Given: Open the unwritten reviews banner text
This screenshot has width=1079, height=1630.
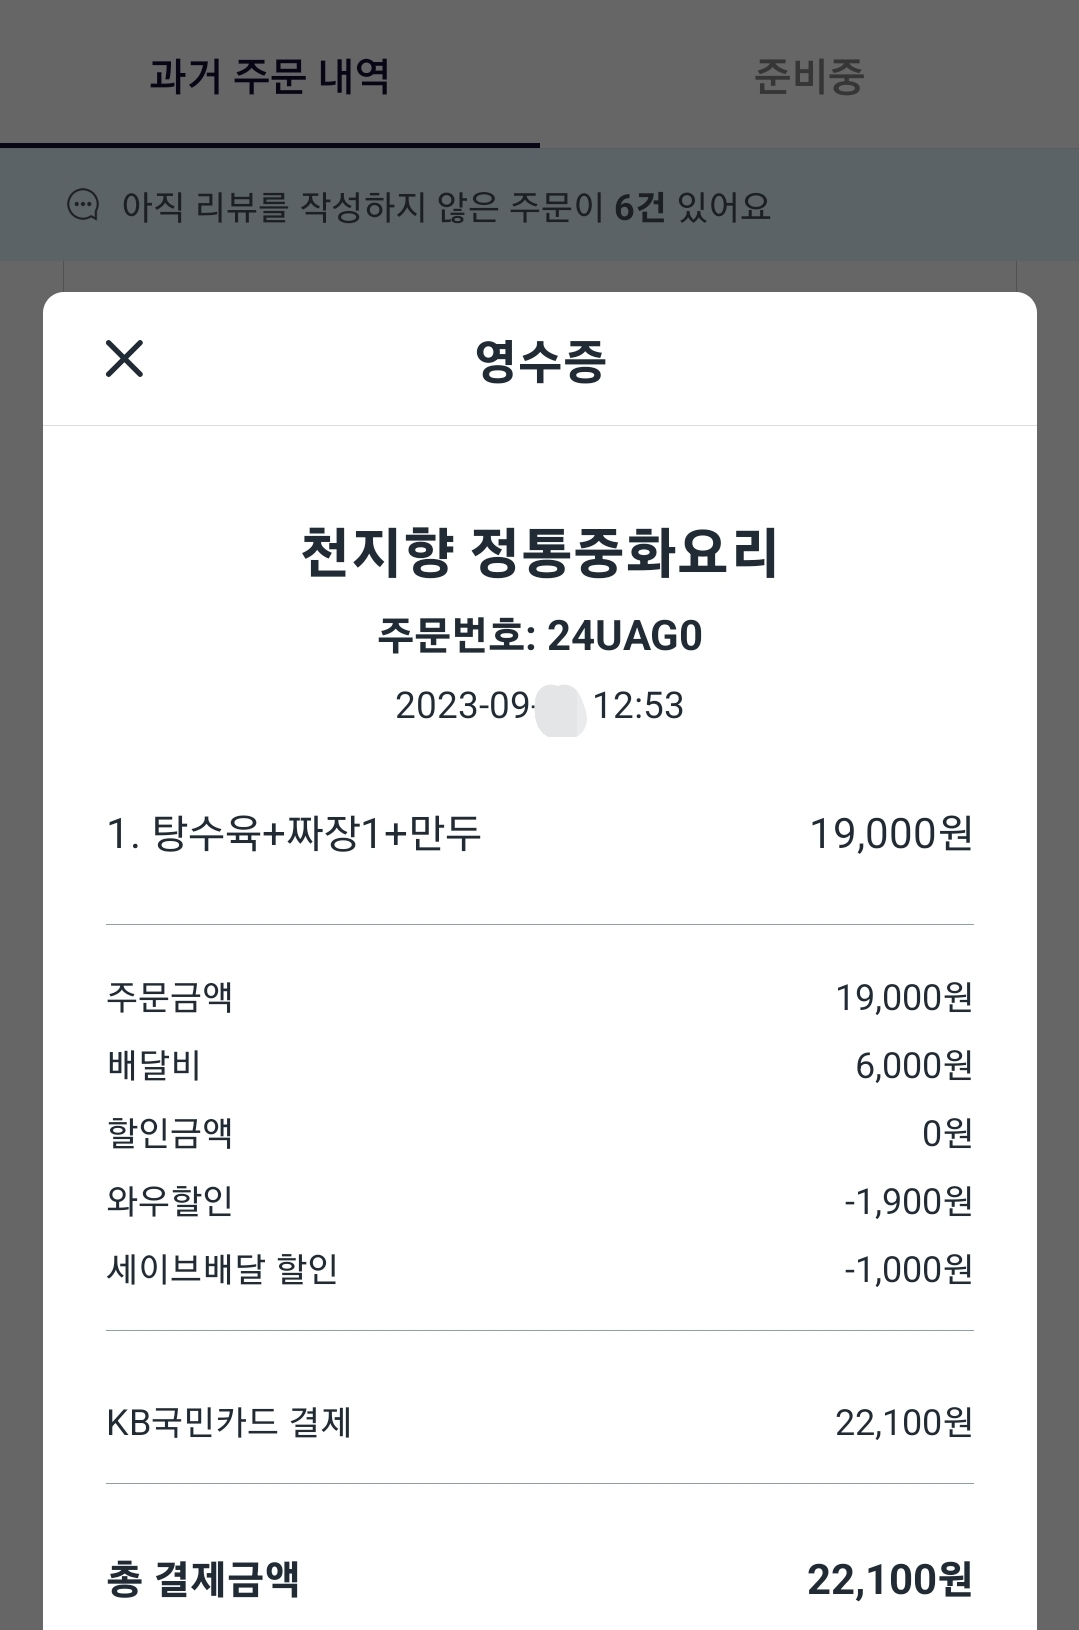Looking at the screenshot, I should point(446,207).
